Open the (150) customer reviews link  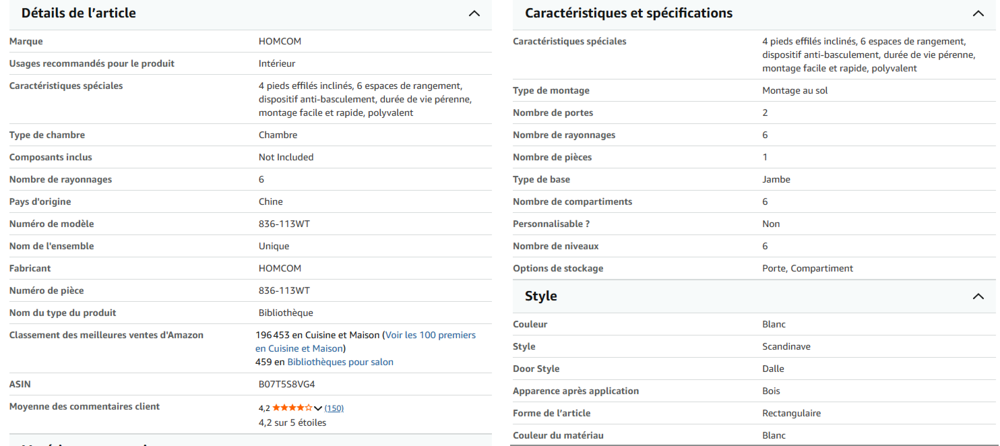[x=334, y=408]
